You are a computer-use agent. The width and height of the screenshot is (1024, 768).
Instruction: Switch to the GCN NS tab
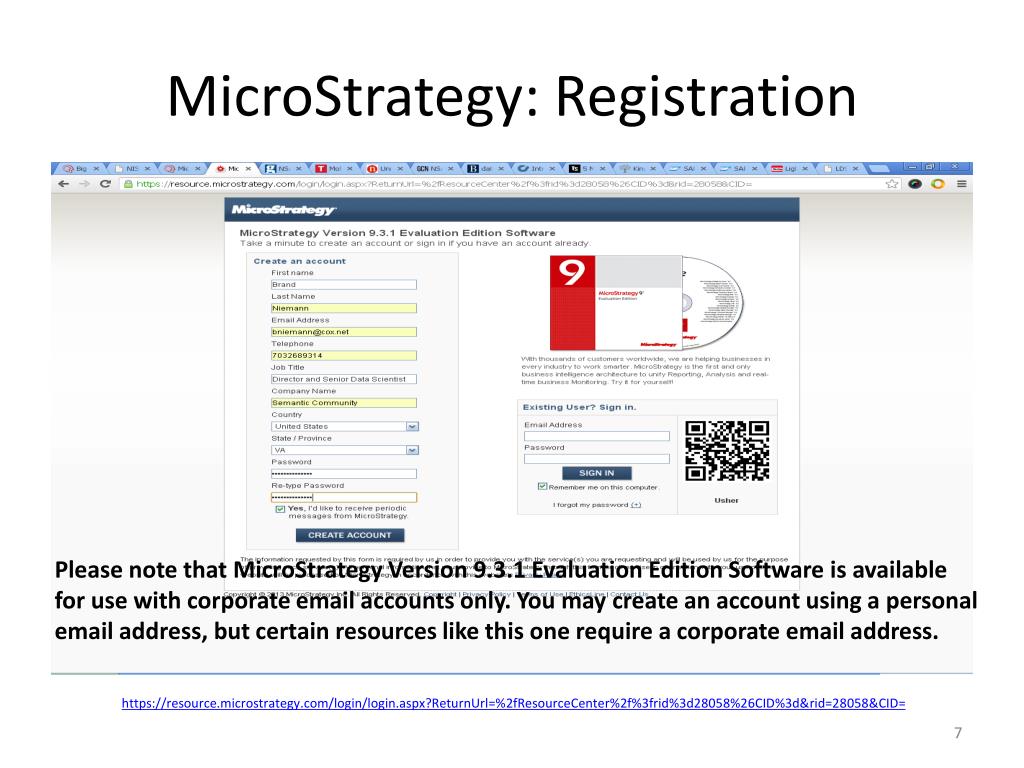coord(435,168)
